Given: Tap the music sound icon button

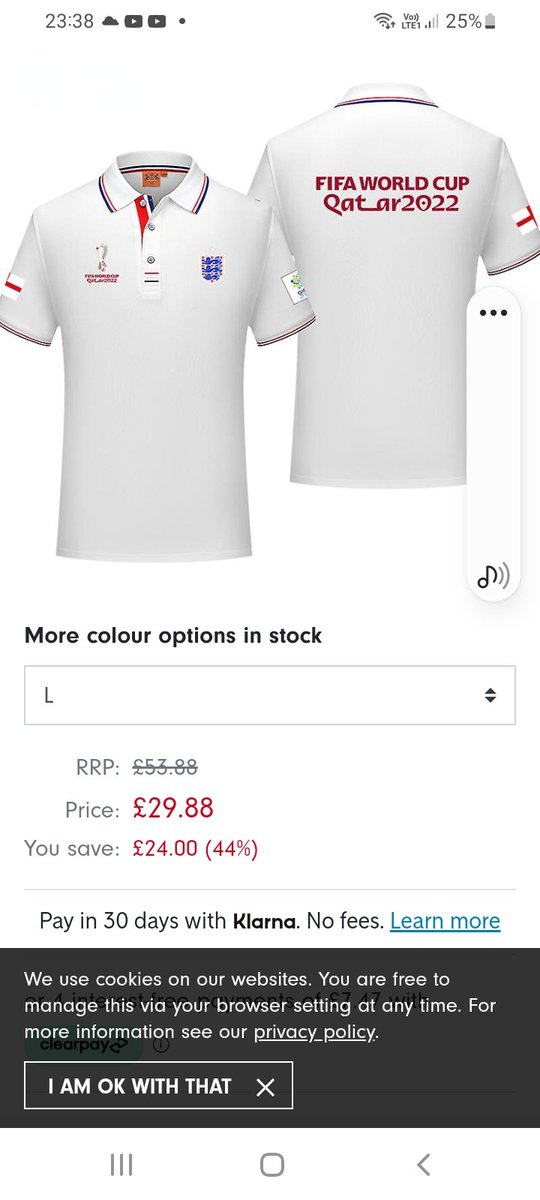Looking at the screenshot, I should tap(493, 576).
